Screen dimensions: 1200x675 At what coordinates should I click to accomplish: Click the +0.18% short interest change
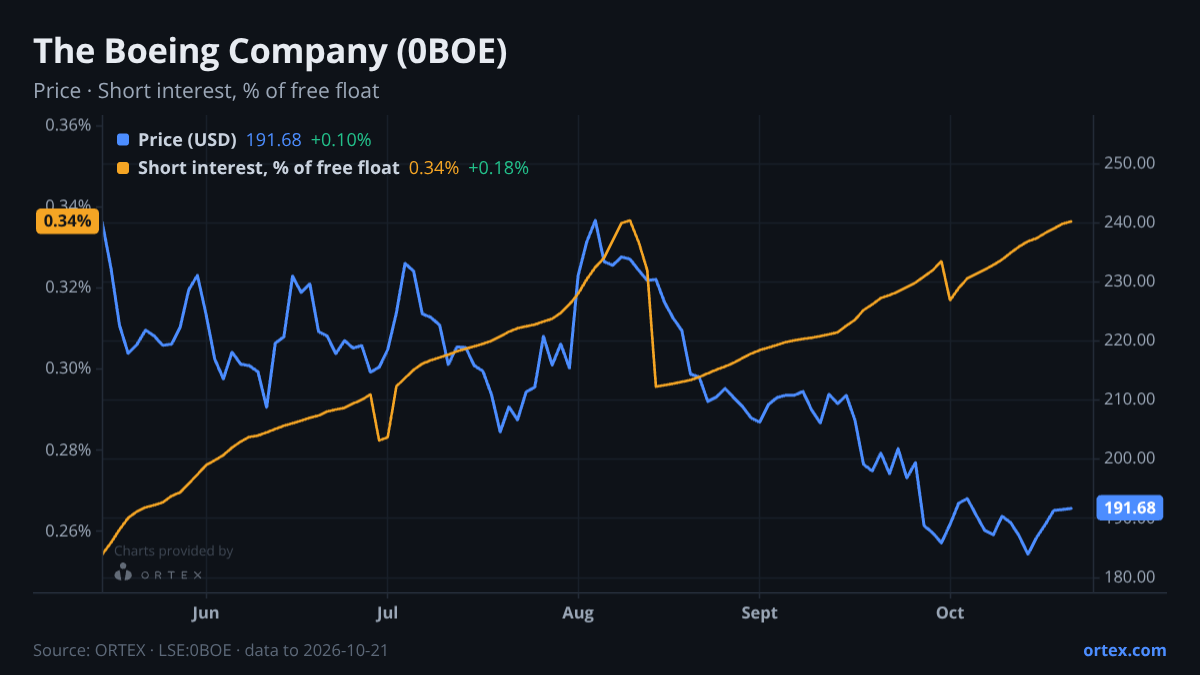[x=498, y=168]
